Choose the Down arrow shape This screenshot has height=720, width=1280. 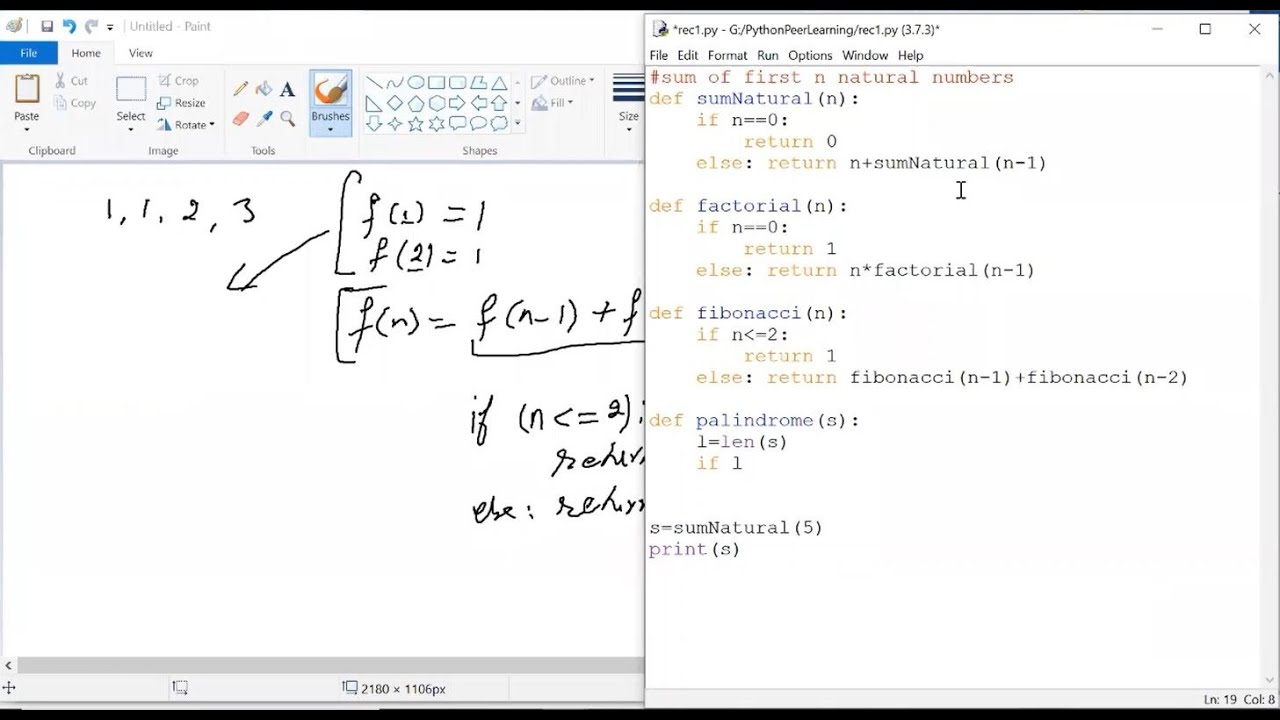374,124
